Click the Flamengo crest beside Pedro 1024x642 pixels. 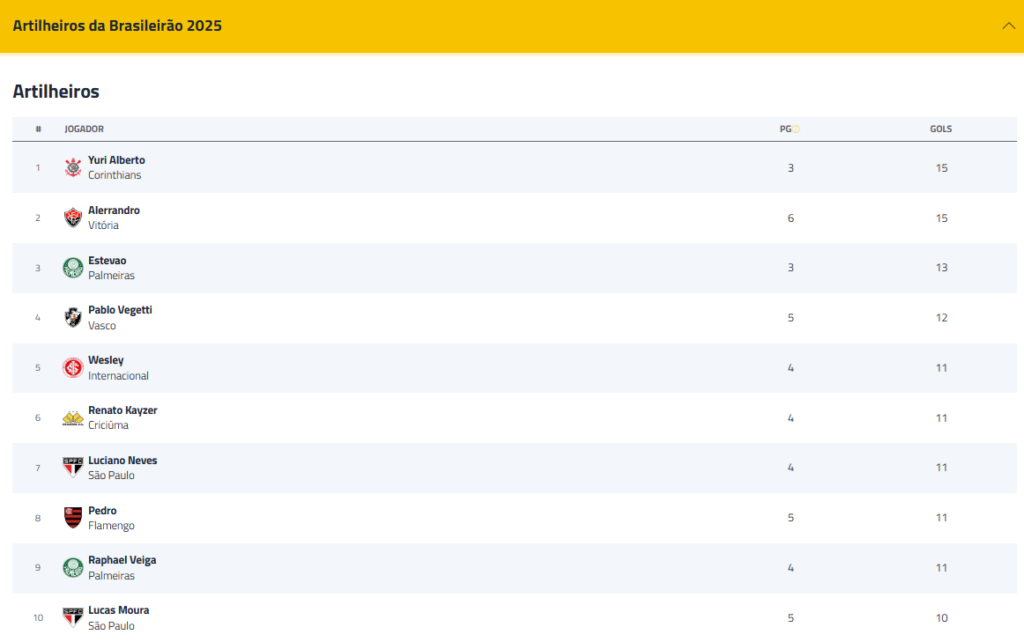click(x=72, y=518)
